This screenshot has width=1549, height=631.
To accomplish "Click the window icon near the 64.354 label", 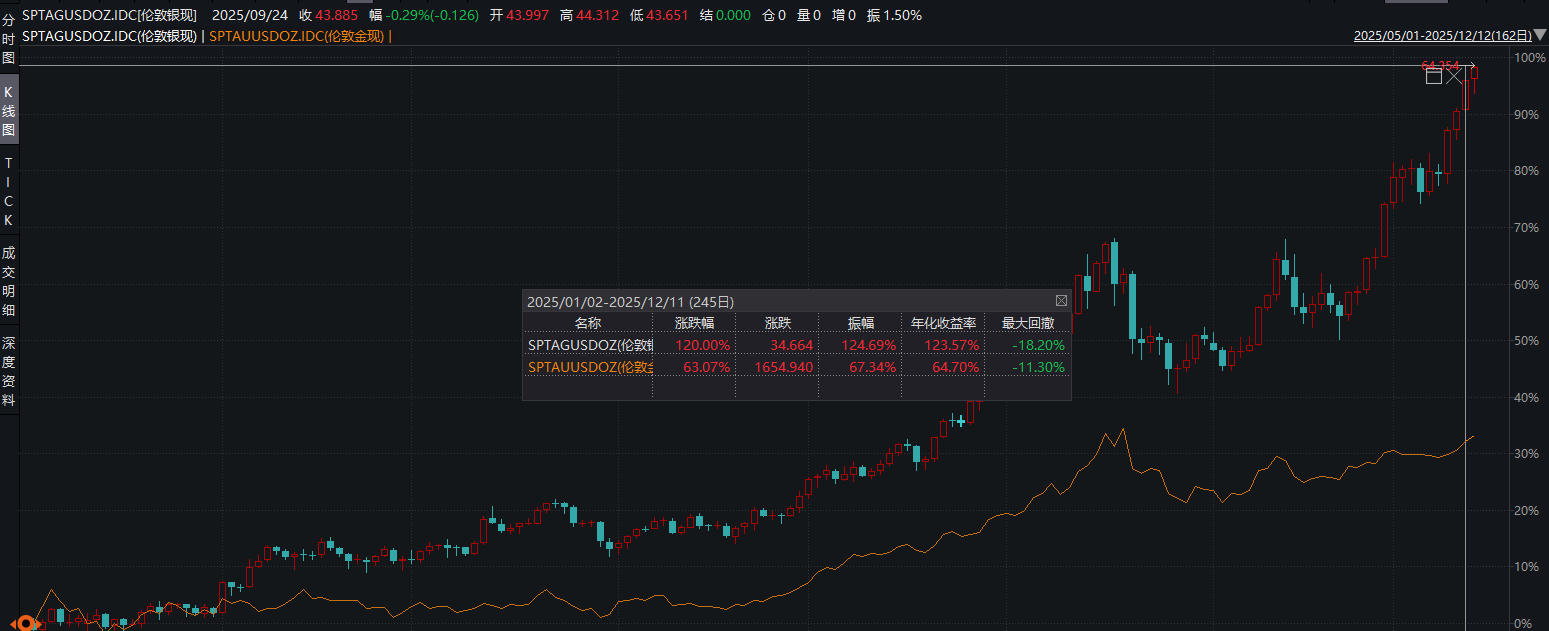I will [1433, 74].
